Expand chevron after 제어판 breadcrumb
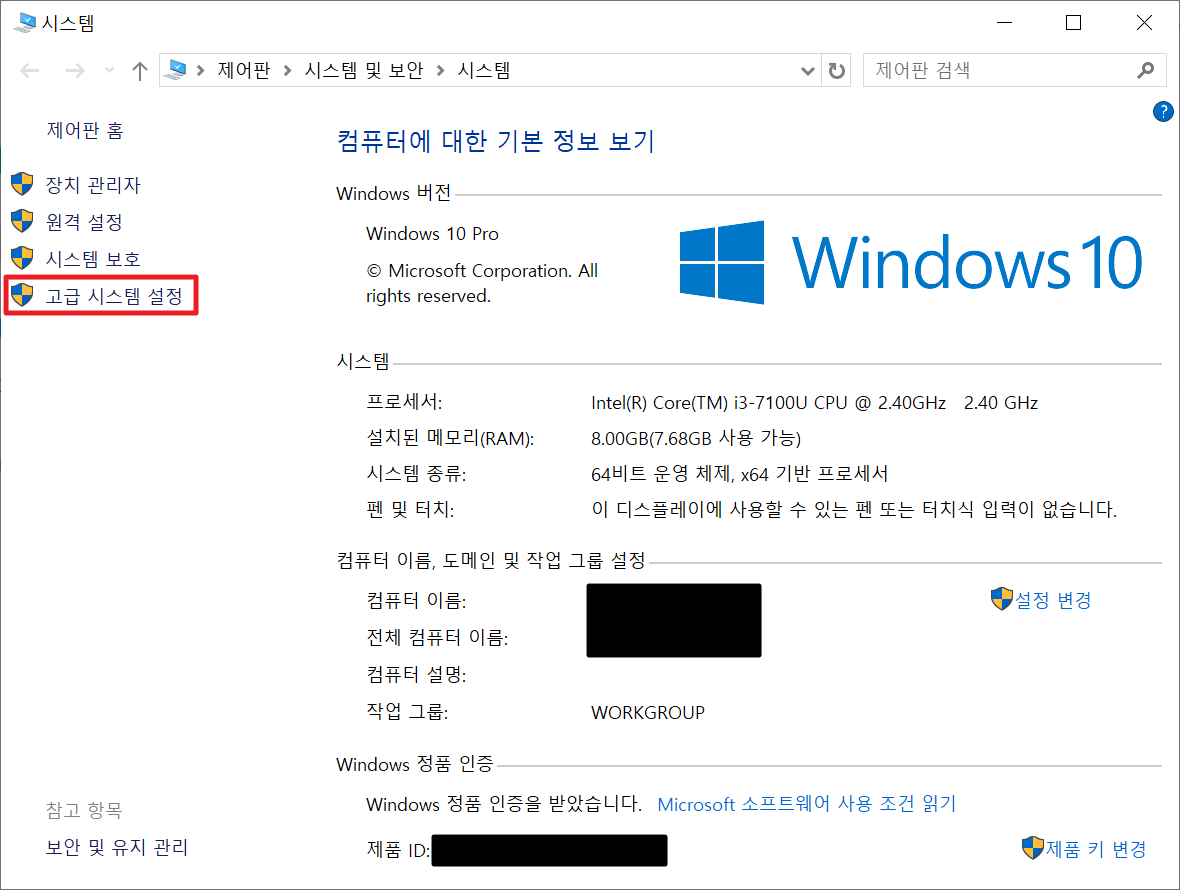 click(287, 71)
